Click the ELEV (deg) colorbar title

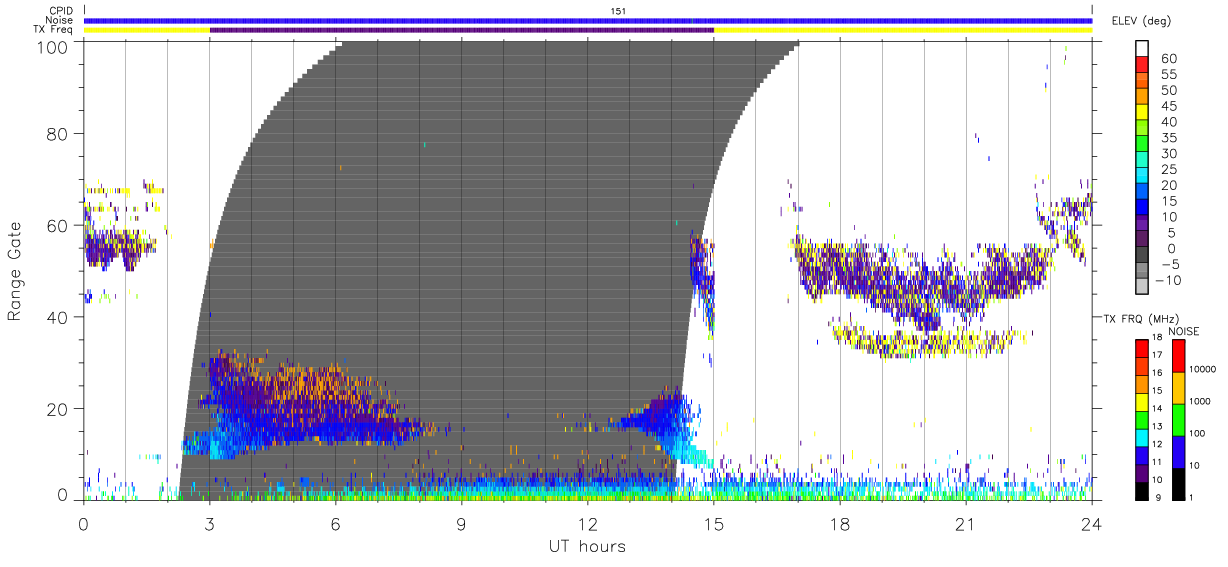click(1142, 20)
